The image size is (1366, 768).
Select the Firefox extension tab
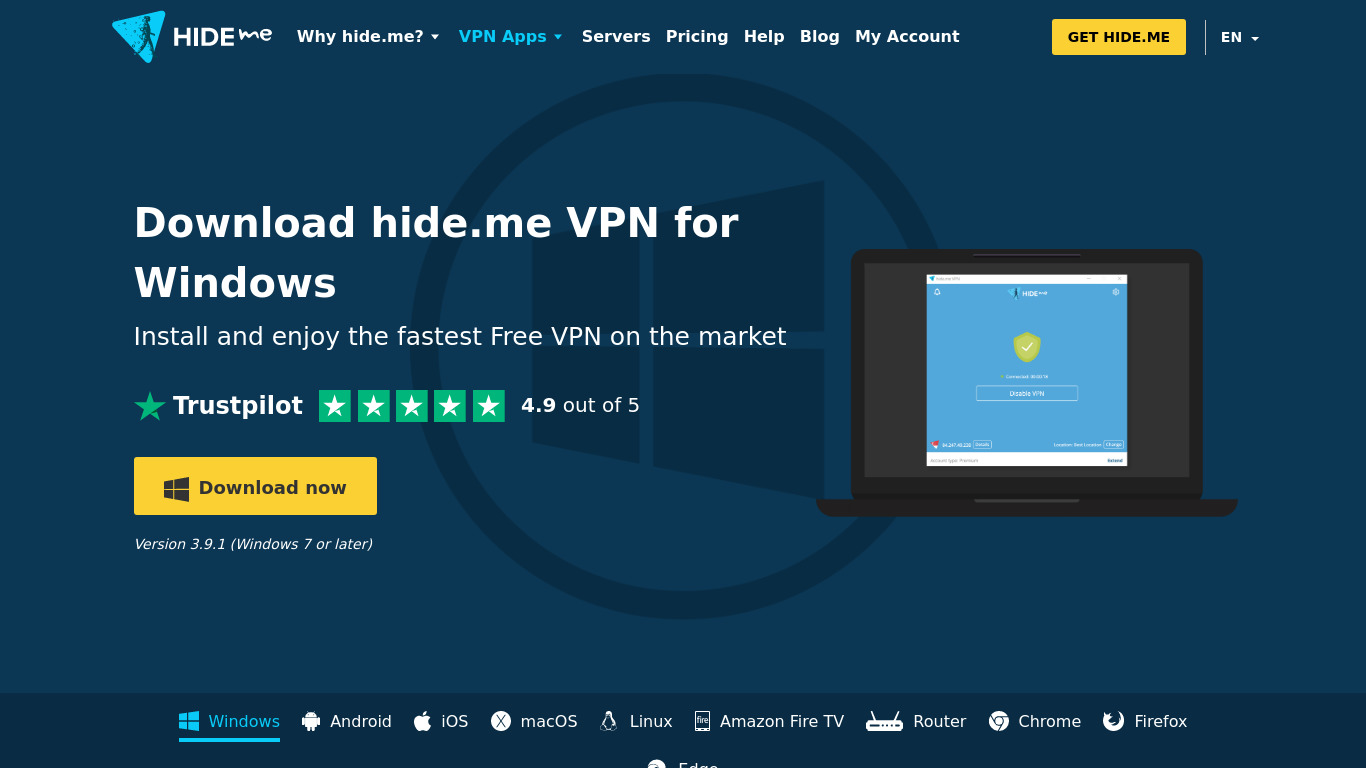click(x=1145, y=722)
